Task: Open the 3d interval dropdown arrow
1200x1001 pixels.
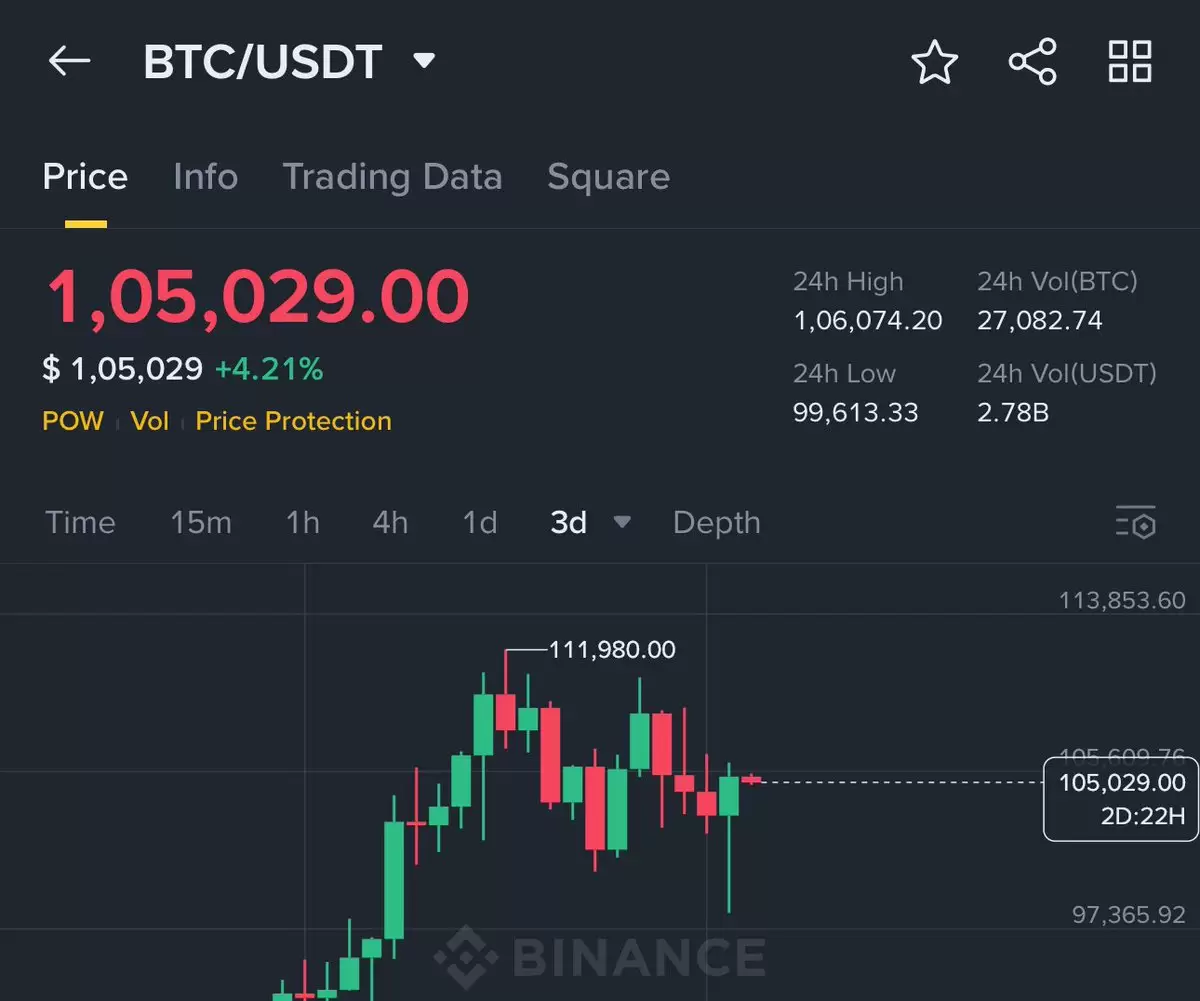Action: tap(622, 522)
